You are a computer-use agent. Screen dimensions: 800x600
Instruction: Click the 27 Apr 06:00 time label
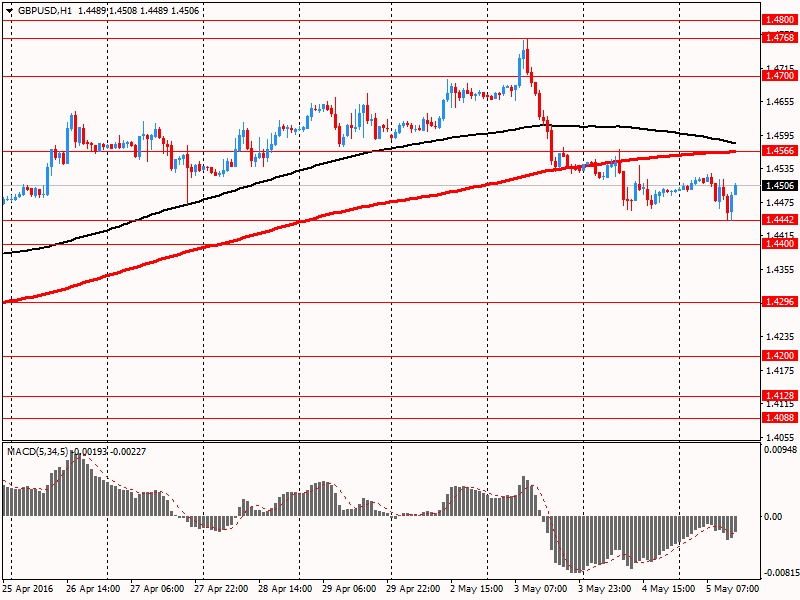[x=157, y=589]
